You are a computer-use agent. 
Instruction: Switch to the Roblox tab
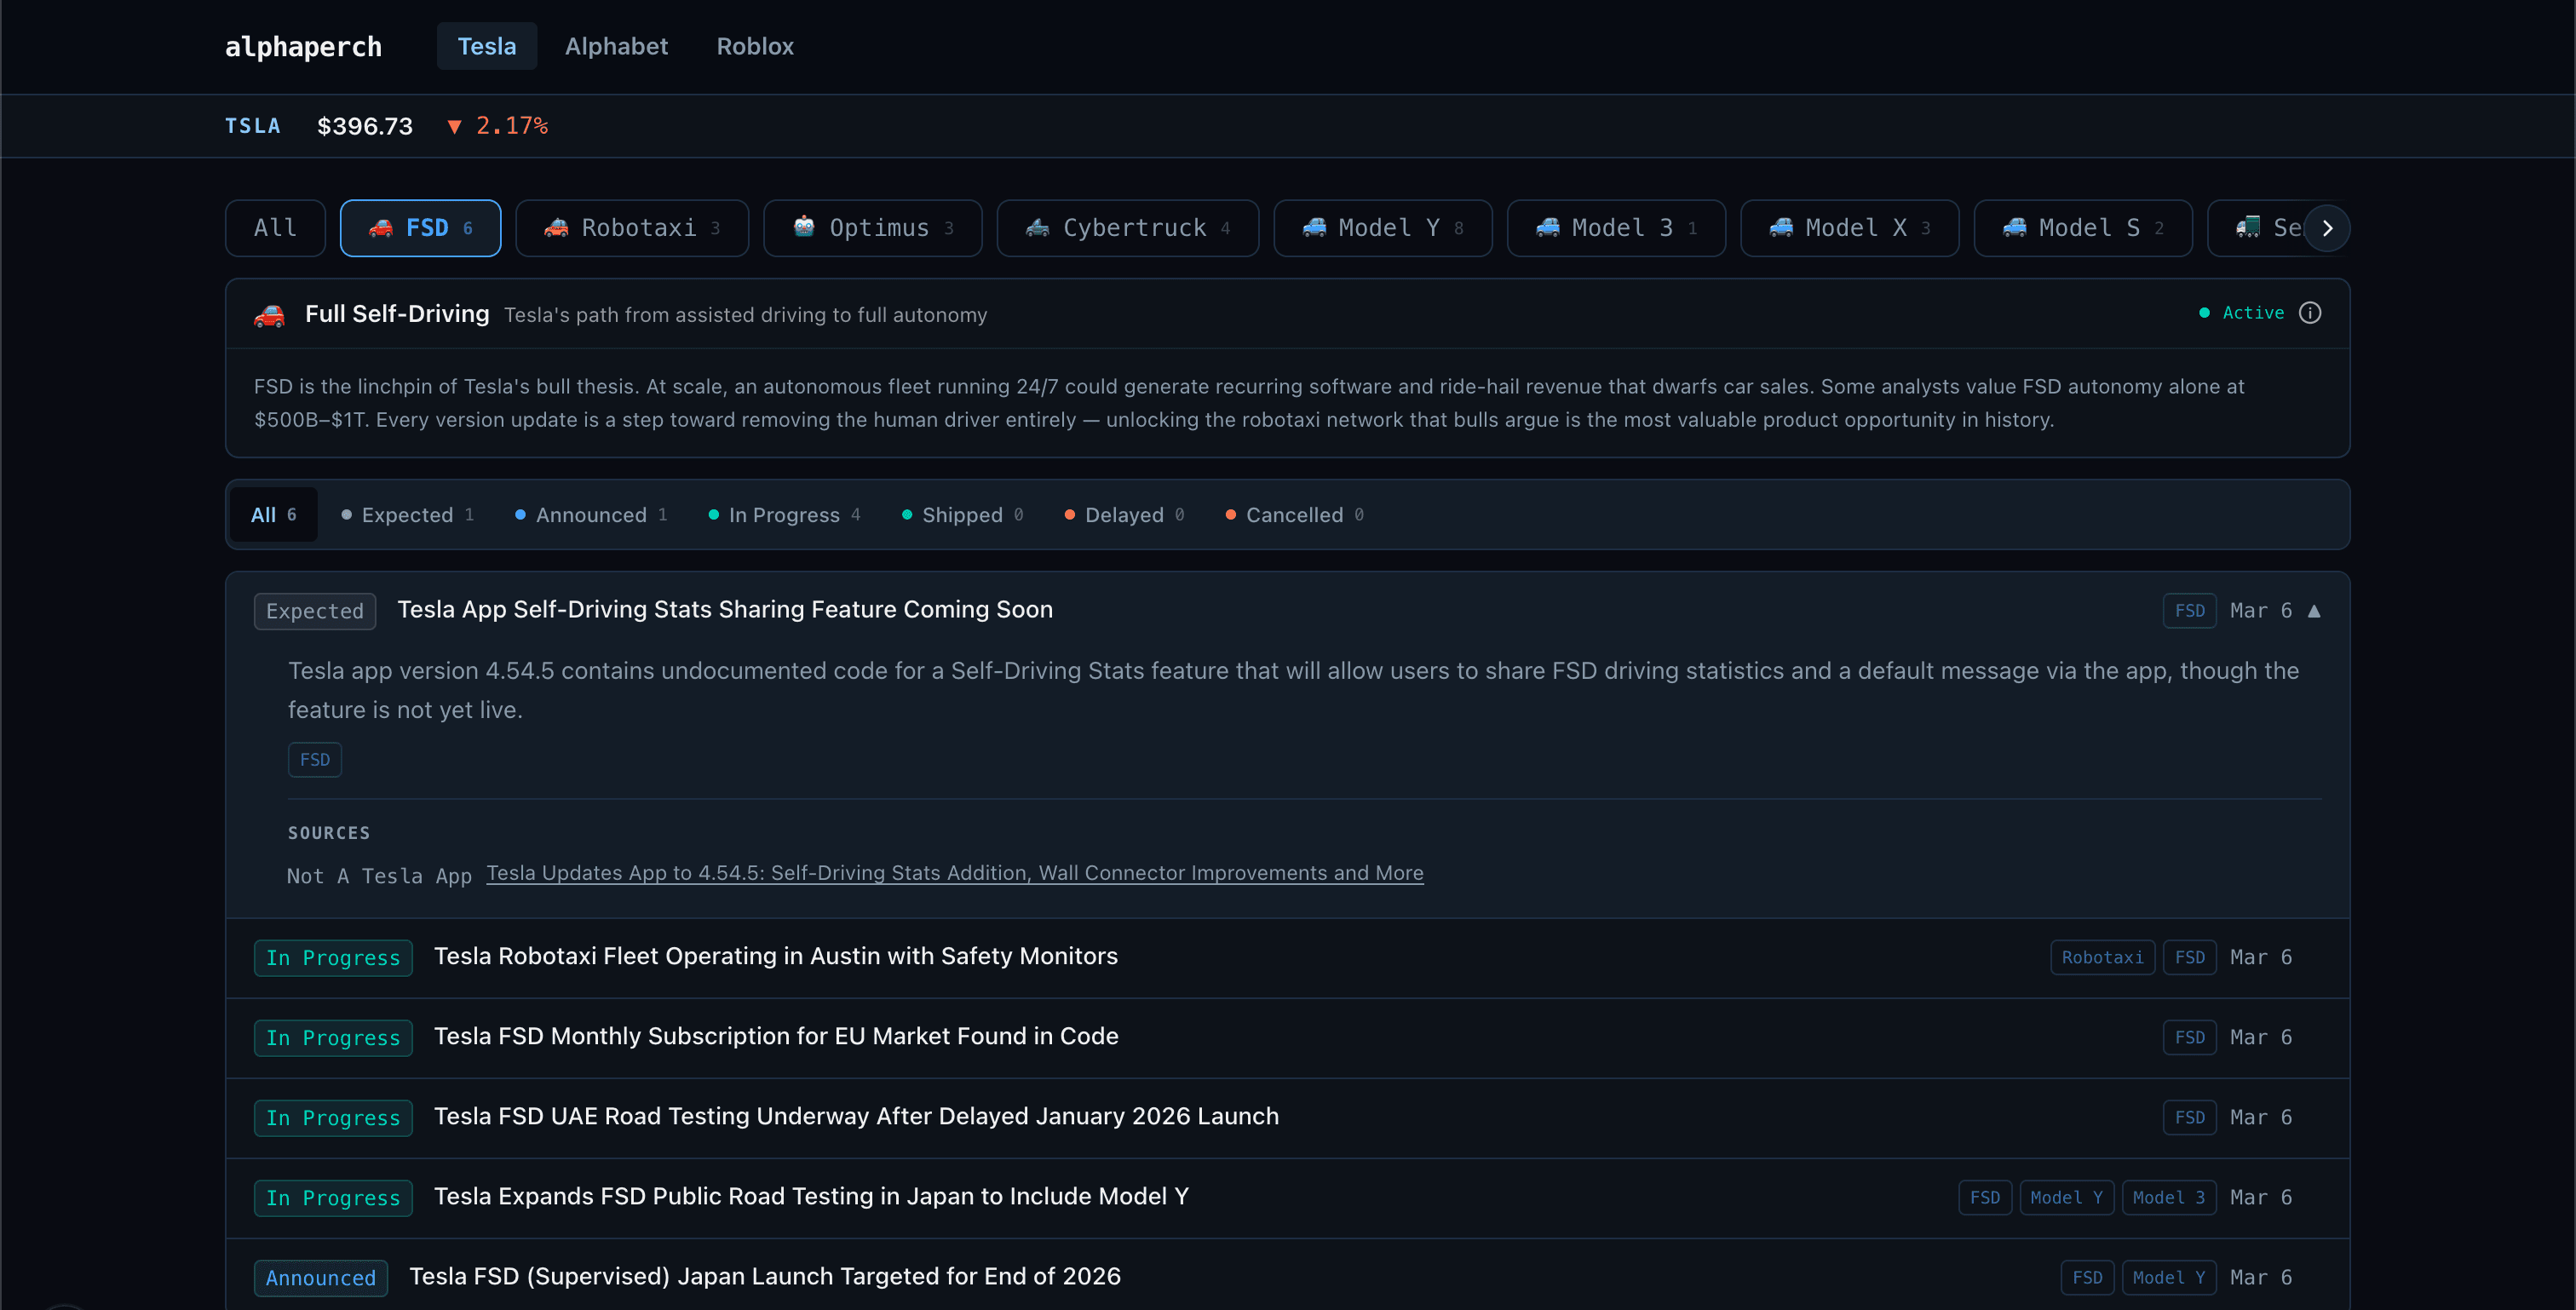pos(755,46)
